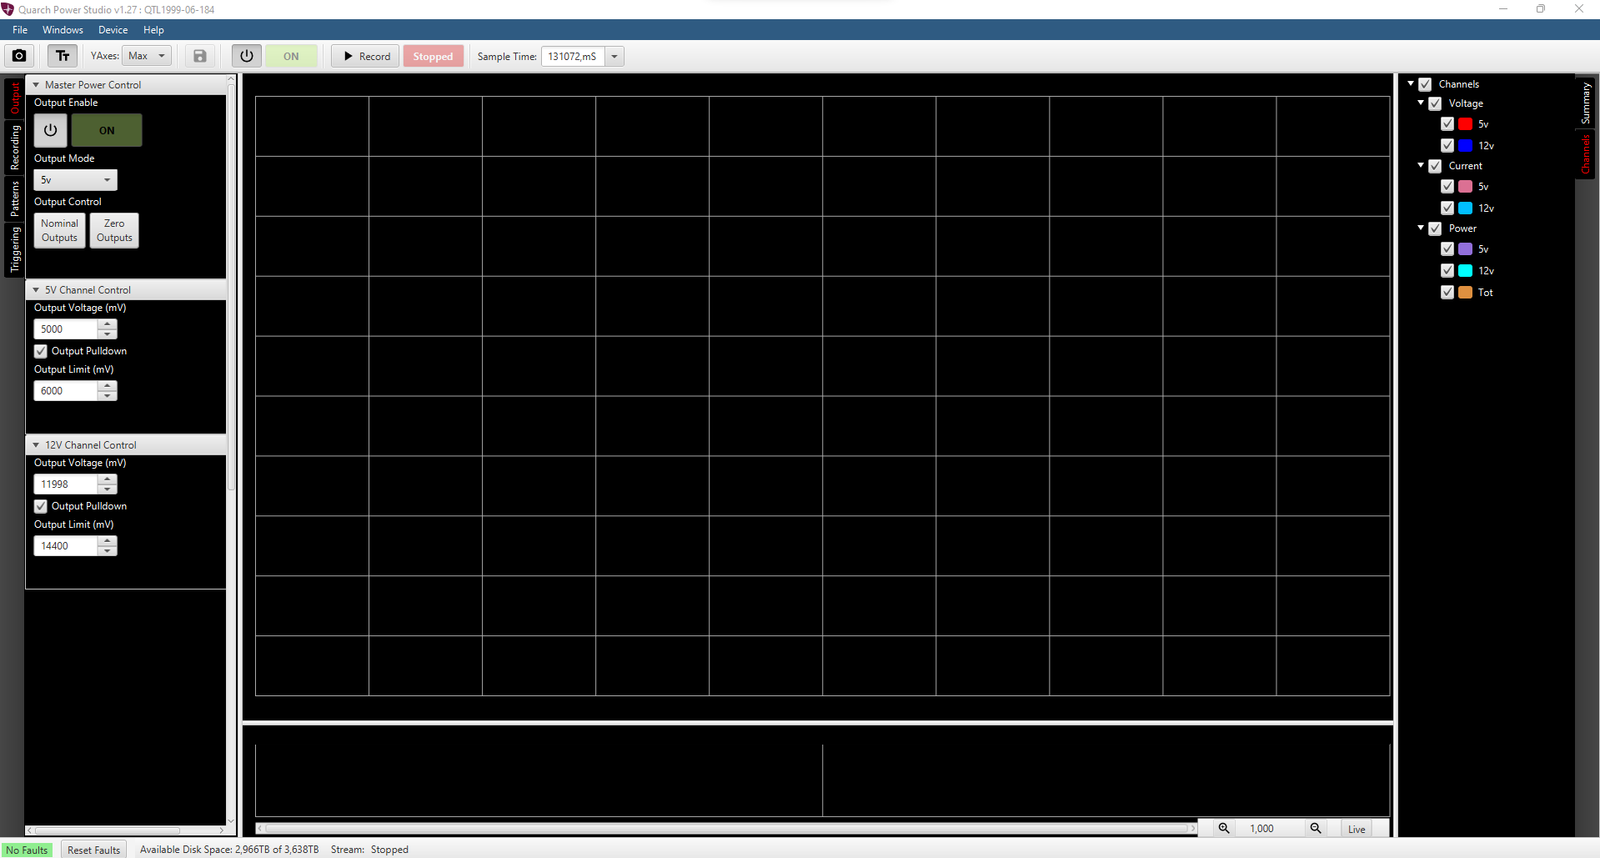Collapse the 12V Channel Control section
This screenshot has height=858, width=1600.
pyautogui.click(x=36, y=445)
